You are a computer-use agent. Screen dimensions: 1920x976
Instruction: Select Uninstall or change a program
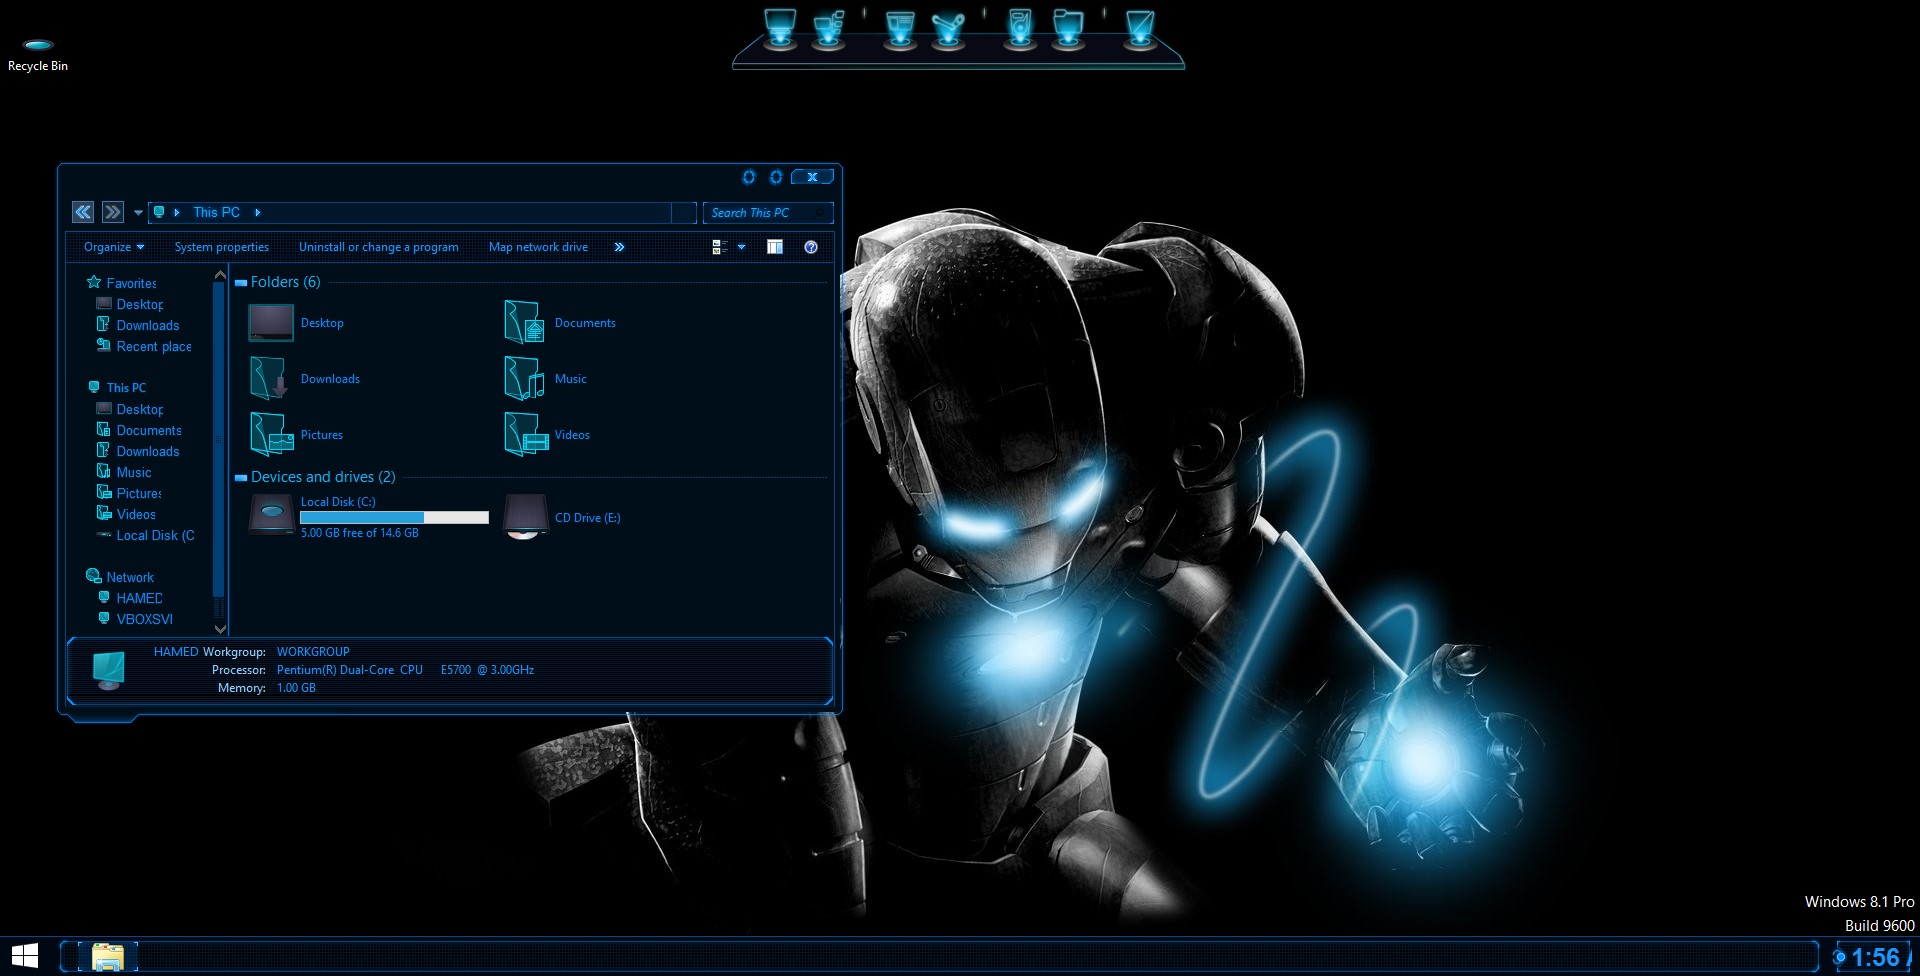click(x=378, y=247)
